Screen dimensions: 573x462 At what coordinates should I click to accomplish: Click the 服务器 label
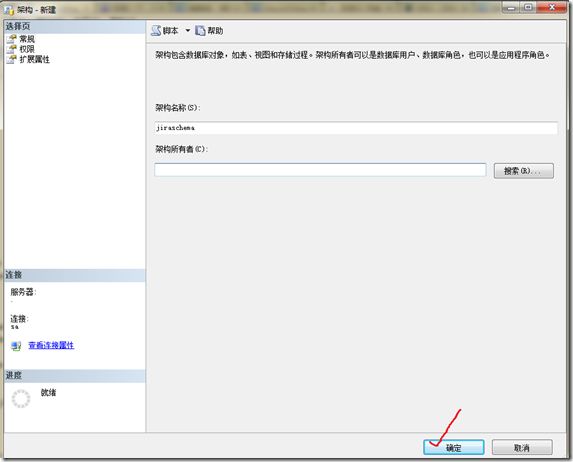23,292
